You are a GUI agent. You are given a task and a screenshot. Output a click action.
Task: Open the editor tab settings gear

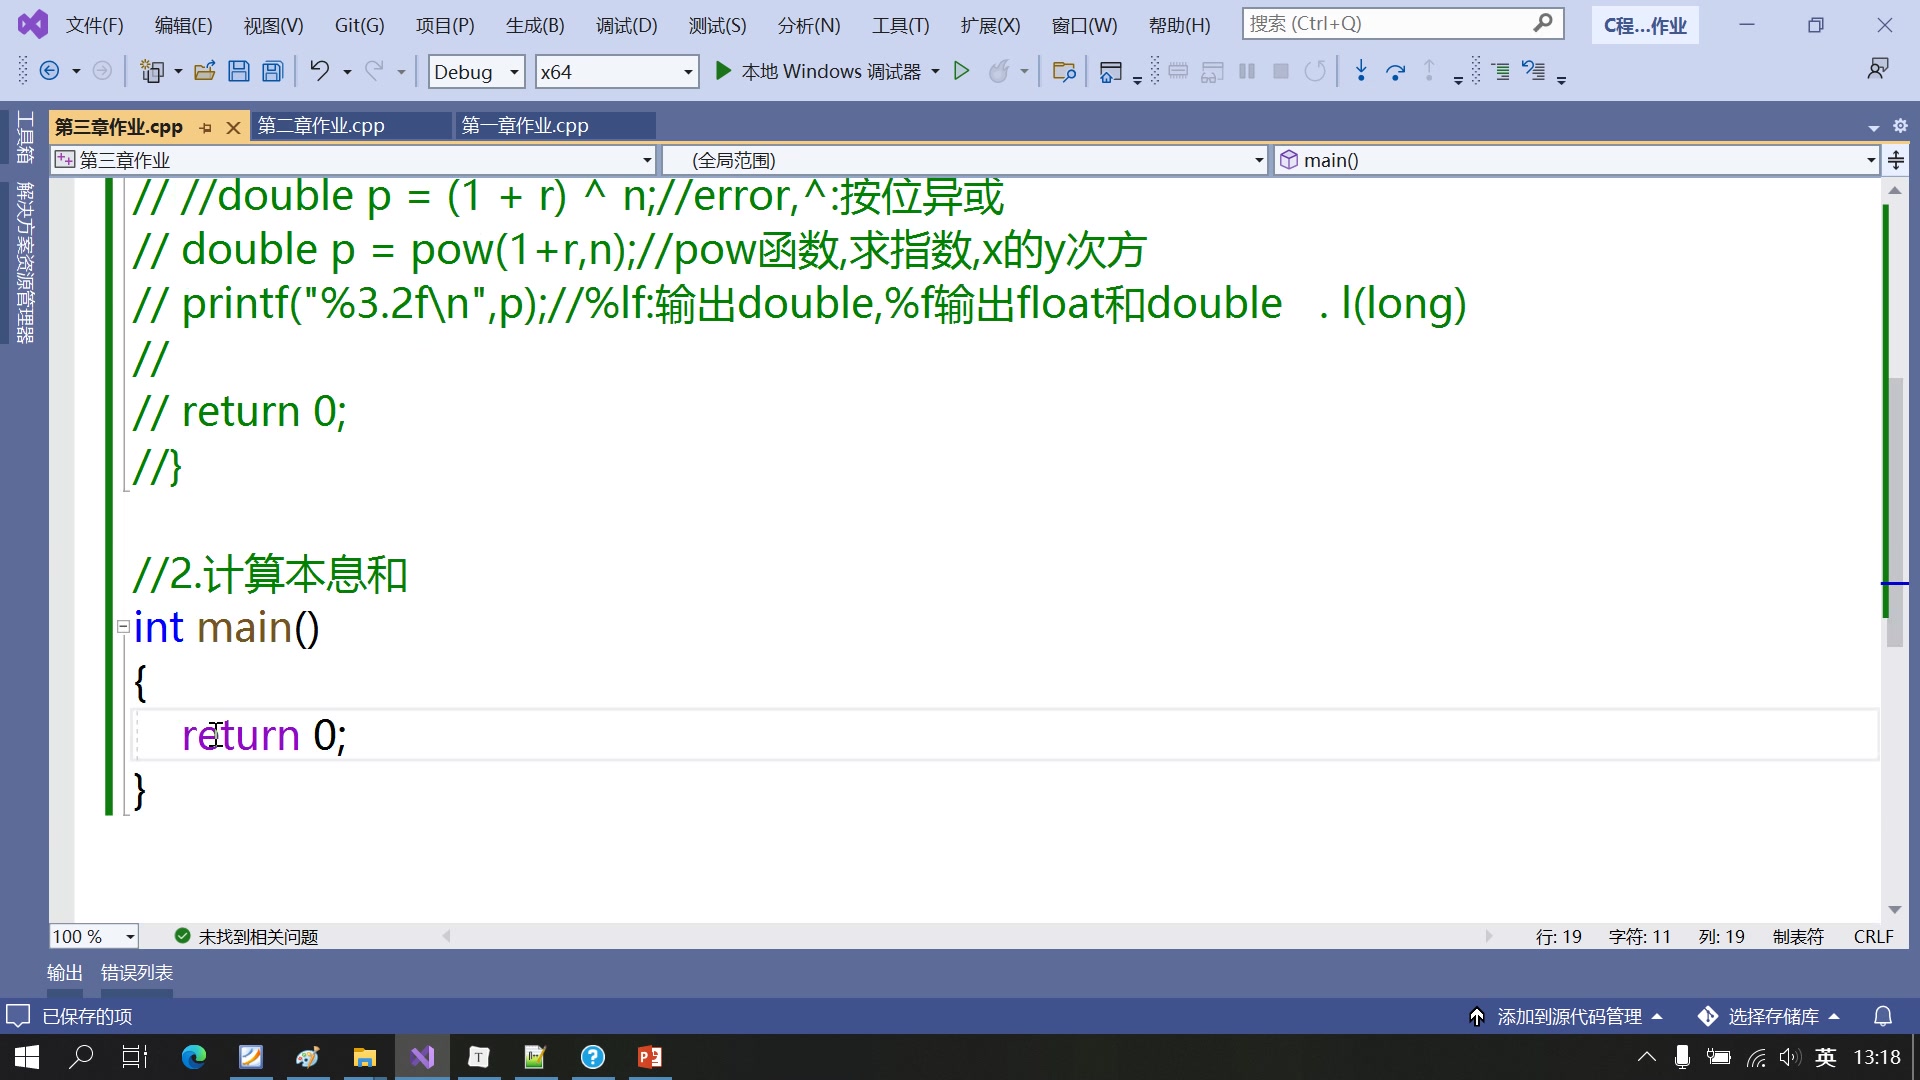(1900, 126)
